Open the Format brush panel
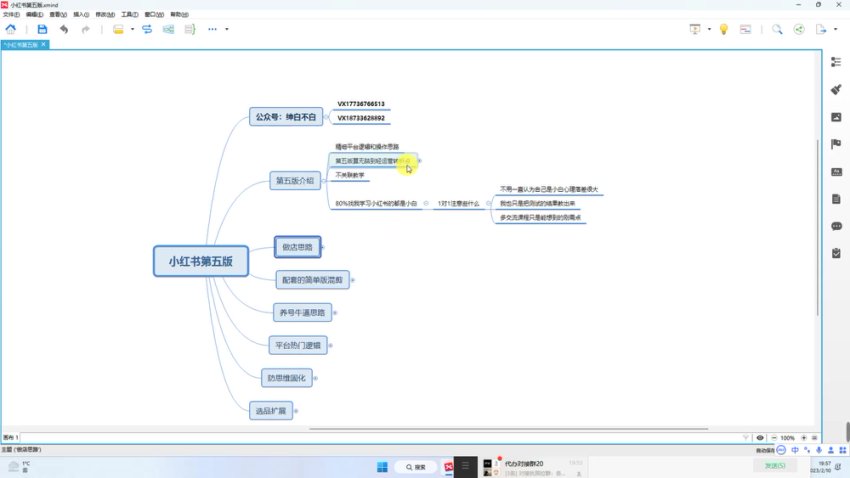 836,89
